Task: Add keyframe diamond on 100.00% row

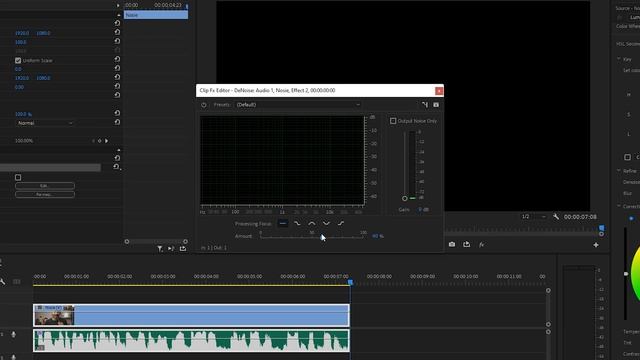Action: 99,141
